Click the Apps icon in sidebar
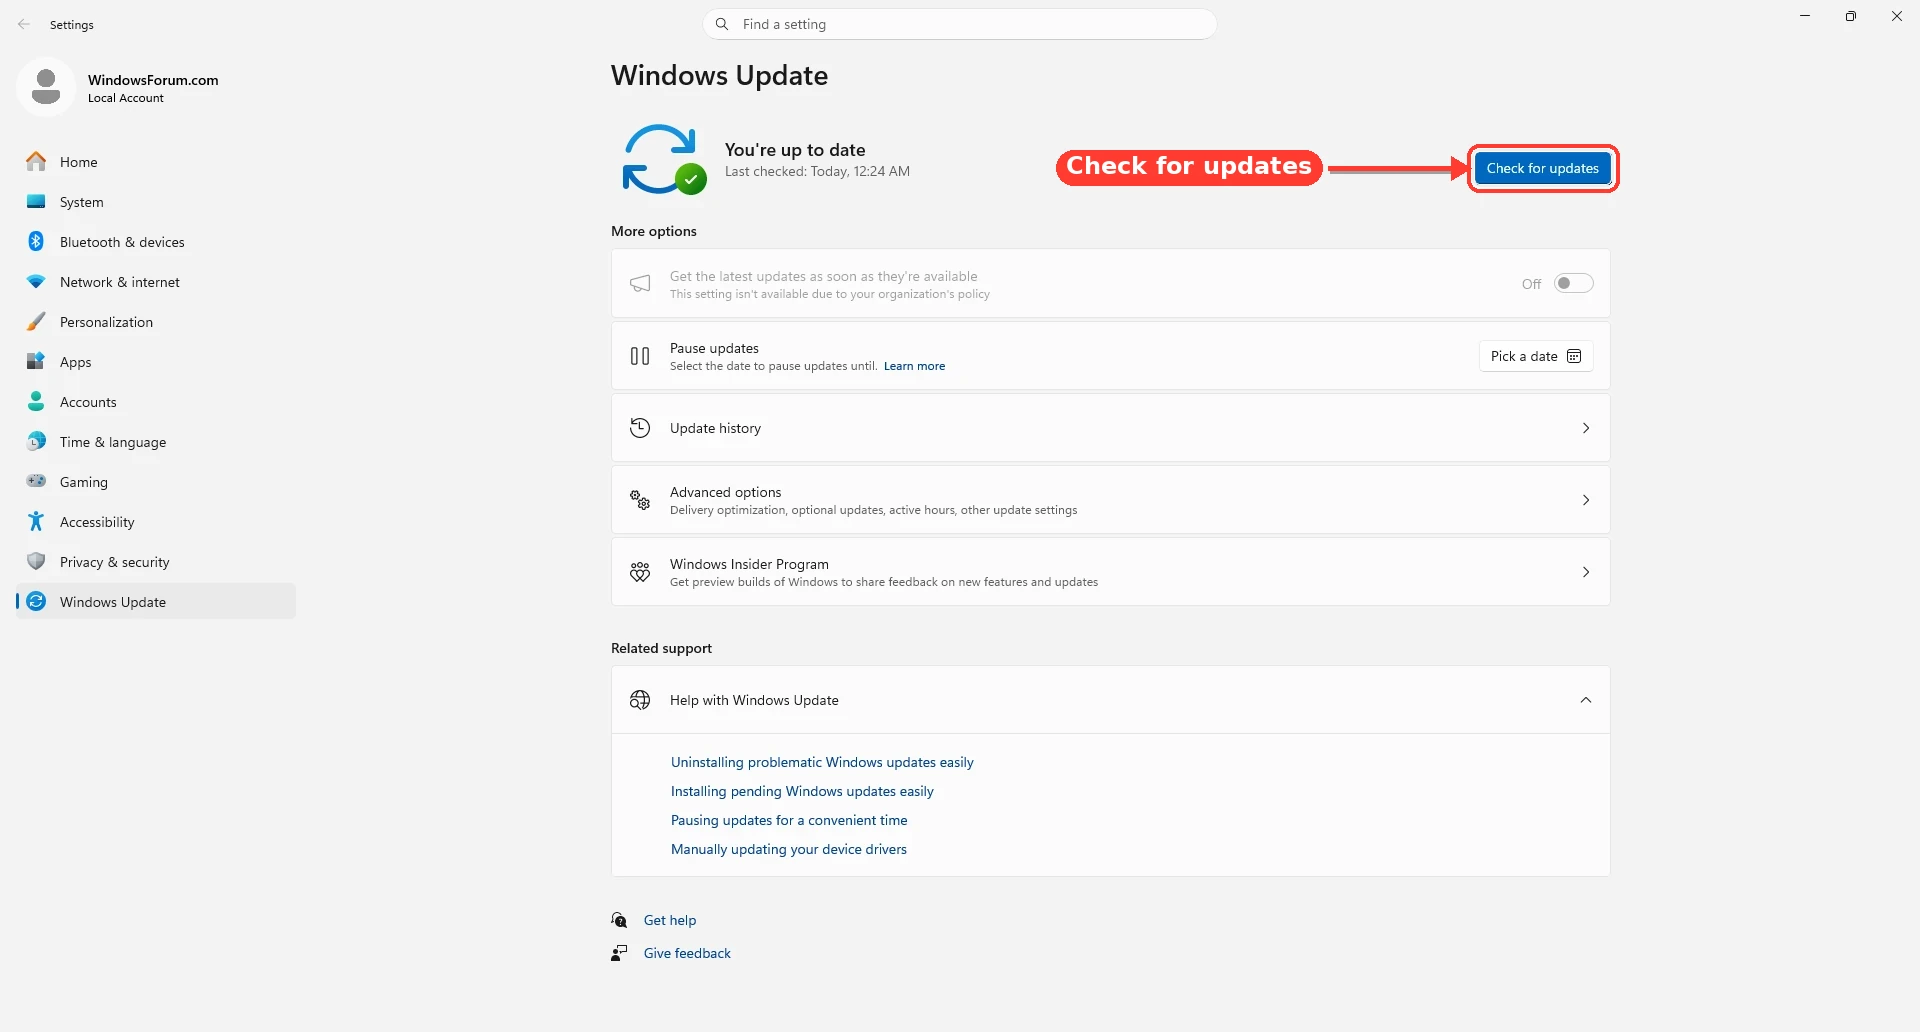 pyautogui.click(x=36, y=361)
